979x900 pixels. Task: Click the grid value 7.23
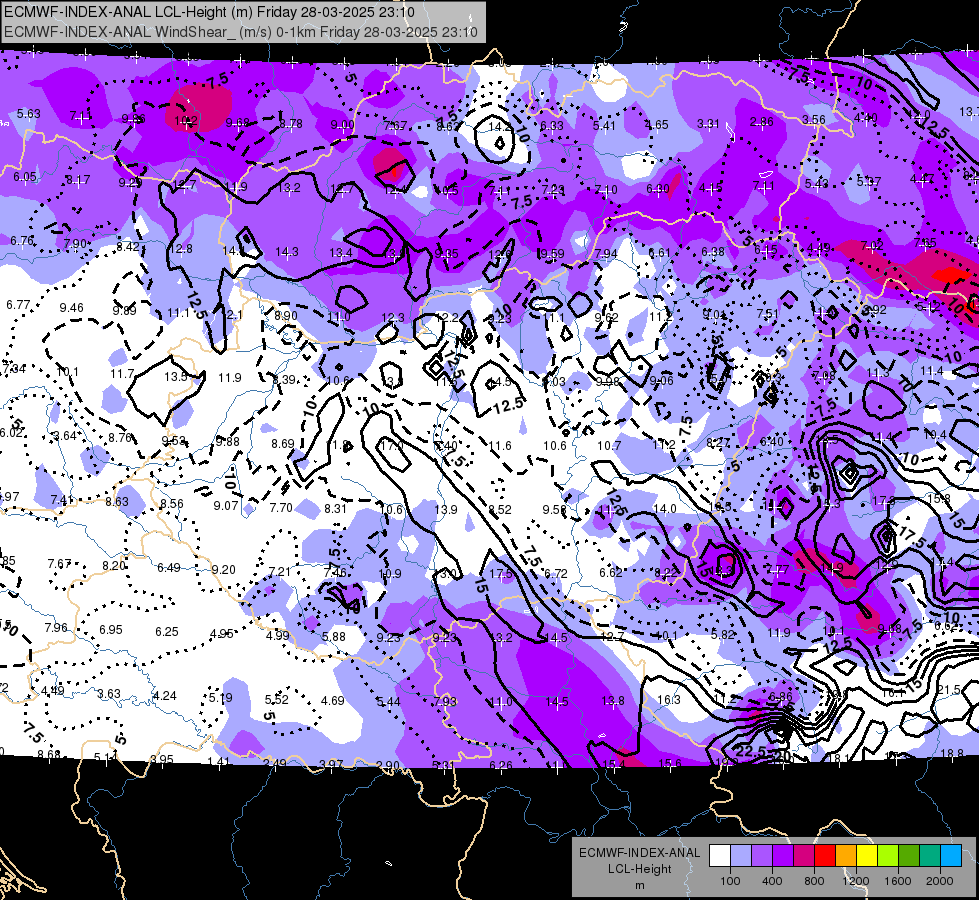coord(553,189)
